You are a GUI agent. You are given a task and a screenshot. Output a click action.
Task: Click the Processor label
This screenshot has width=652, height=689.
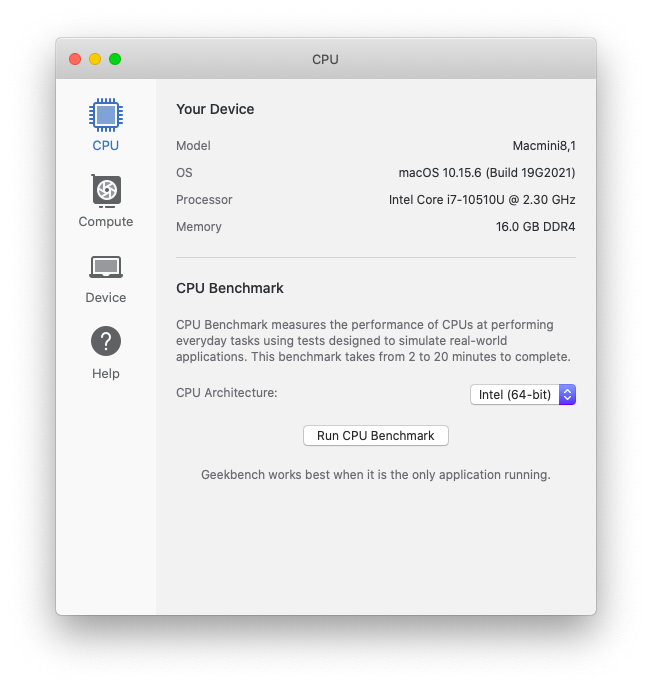(x=204, y=200)
